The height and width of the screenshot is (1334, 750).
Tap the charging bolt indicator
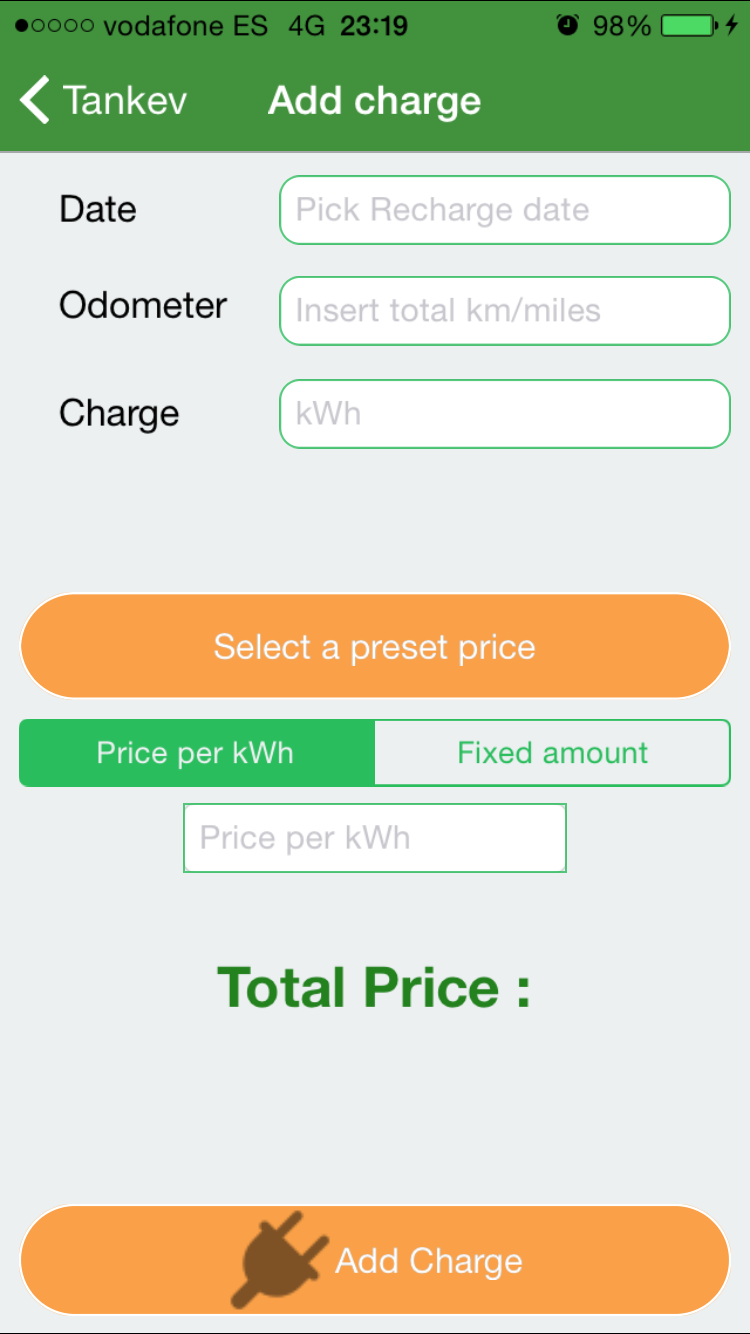[x=732, y=25]
